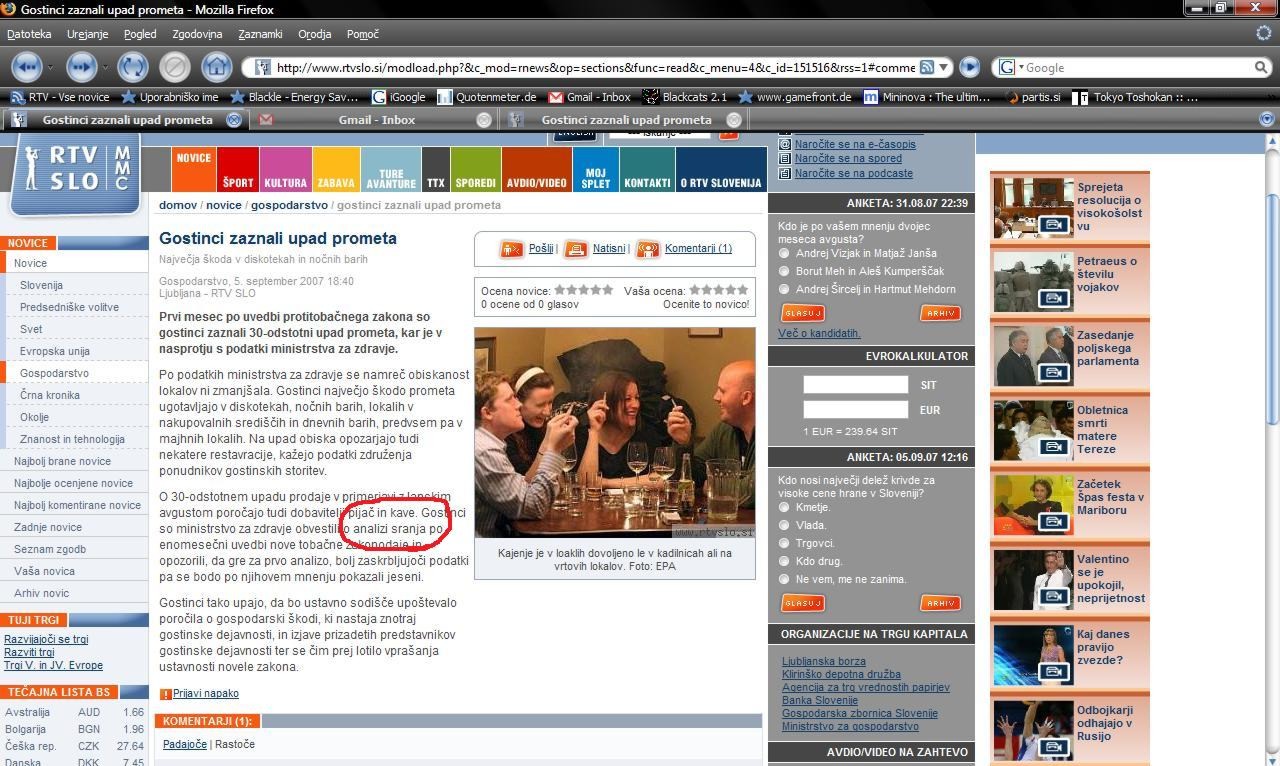Select Ne vem, me ne zanima option
This screenshot has height=766, width=1280.
(x=784, y=580)
